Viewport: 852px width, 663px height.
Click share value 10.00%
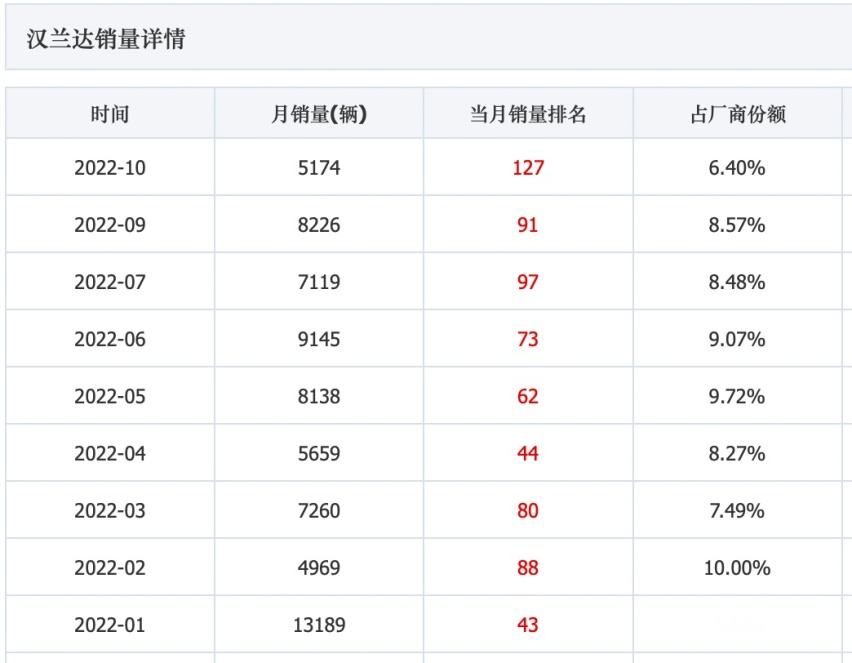pyautogui.click(x=737, y=567)
